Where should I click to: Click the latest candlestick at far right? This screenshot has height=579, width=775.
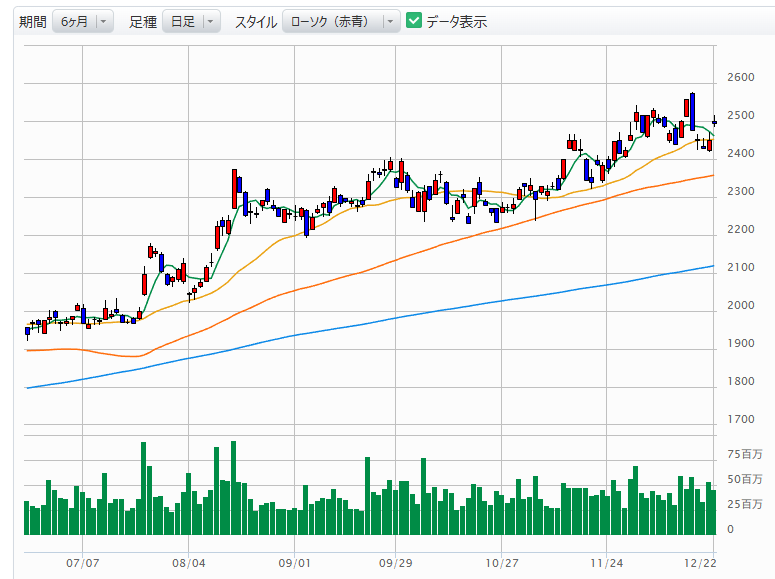714,121
